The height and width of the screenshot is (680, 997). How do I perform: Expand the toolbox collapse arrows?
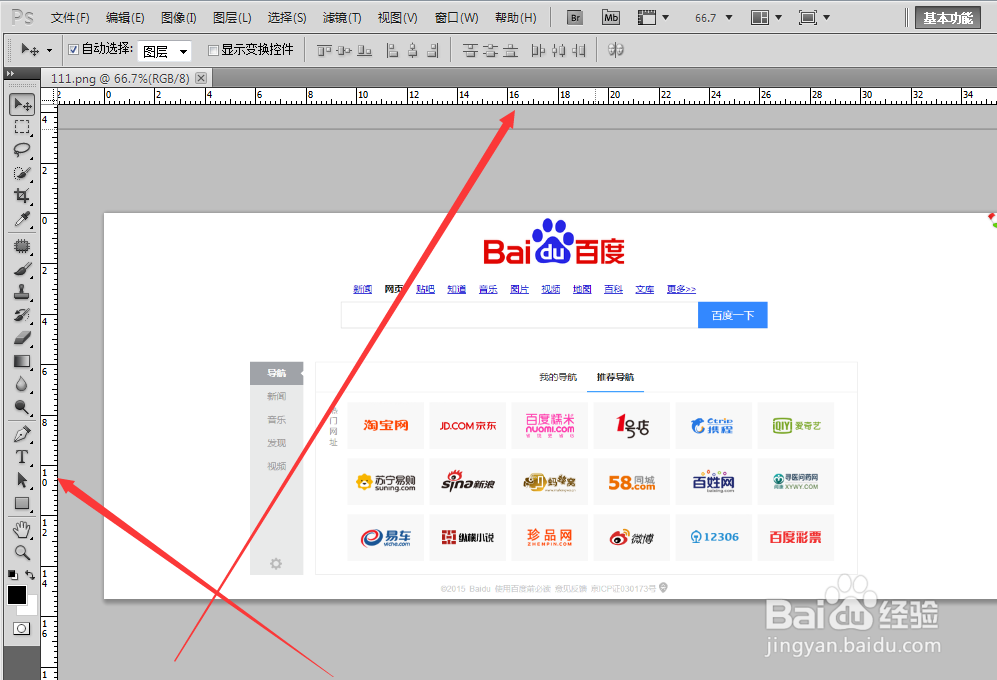click(10, 74)
